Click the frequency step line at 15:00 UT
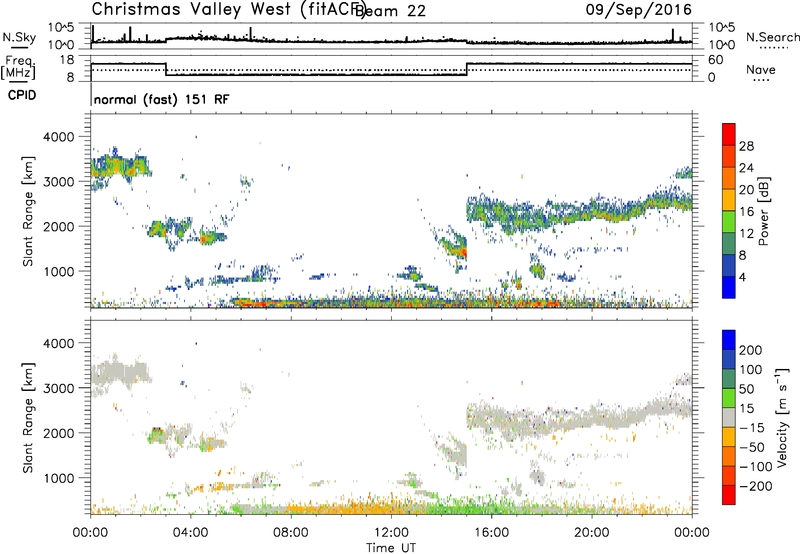The width and height of the screenshot is (800, 554). coord(467,69)
